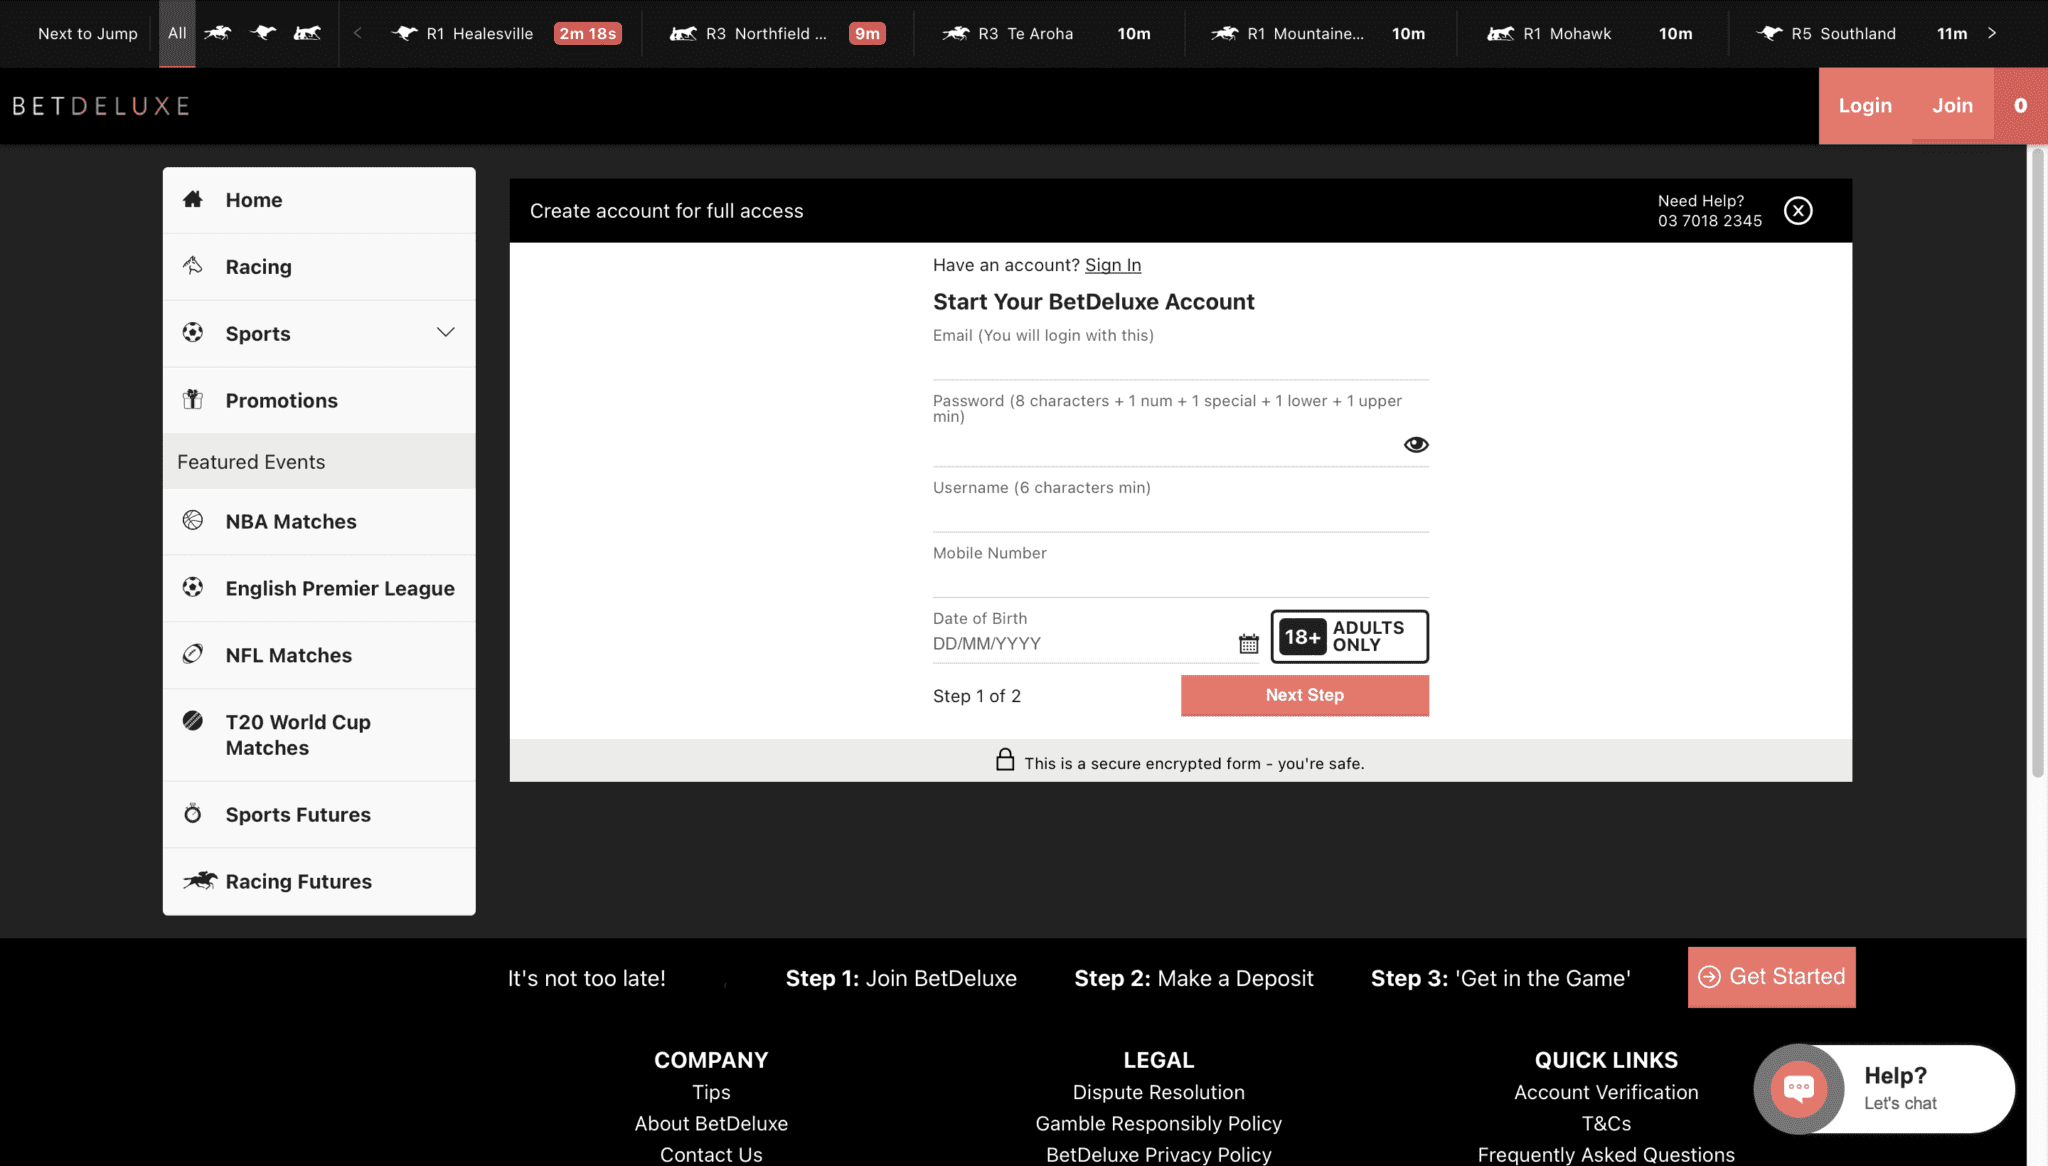Open R1 Healesville race
The image size is (2048, 1166).
(507, 33)
